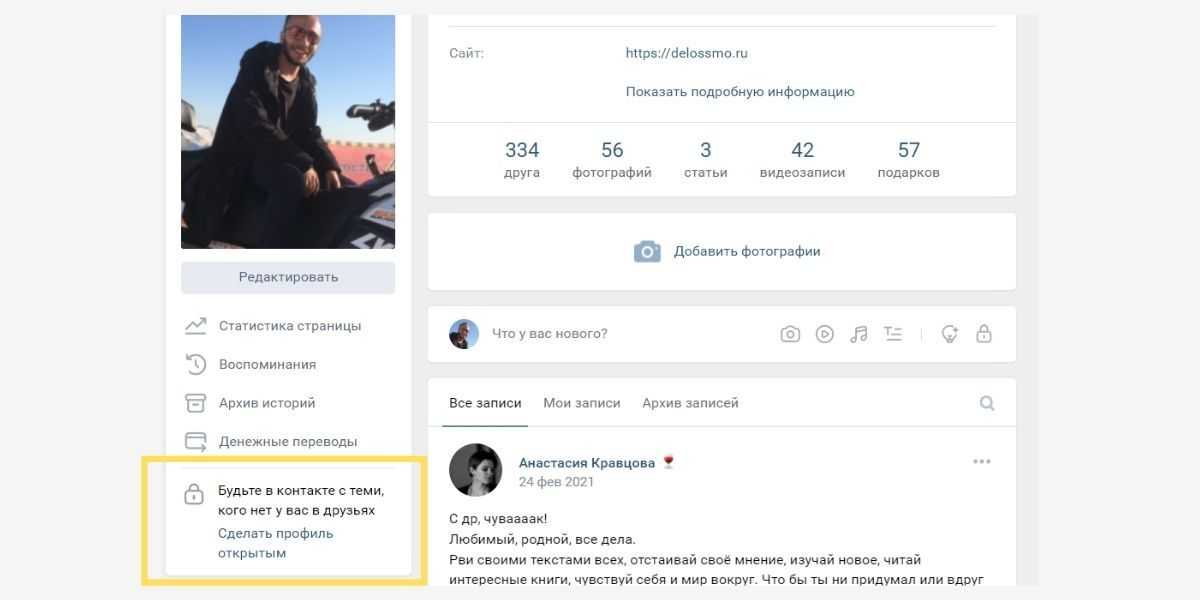
Task: Click the lightbulb icon in post box
Action: 950,334
